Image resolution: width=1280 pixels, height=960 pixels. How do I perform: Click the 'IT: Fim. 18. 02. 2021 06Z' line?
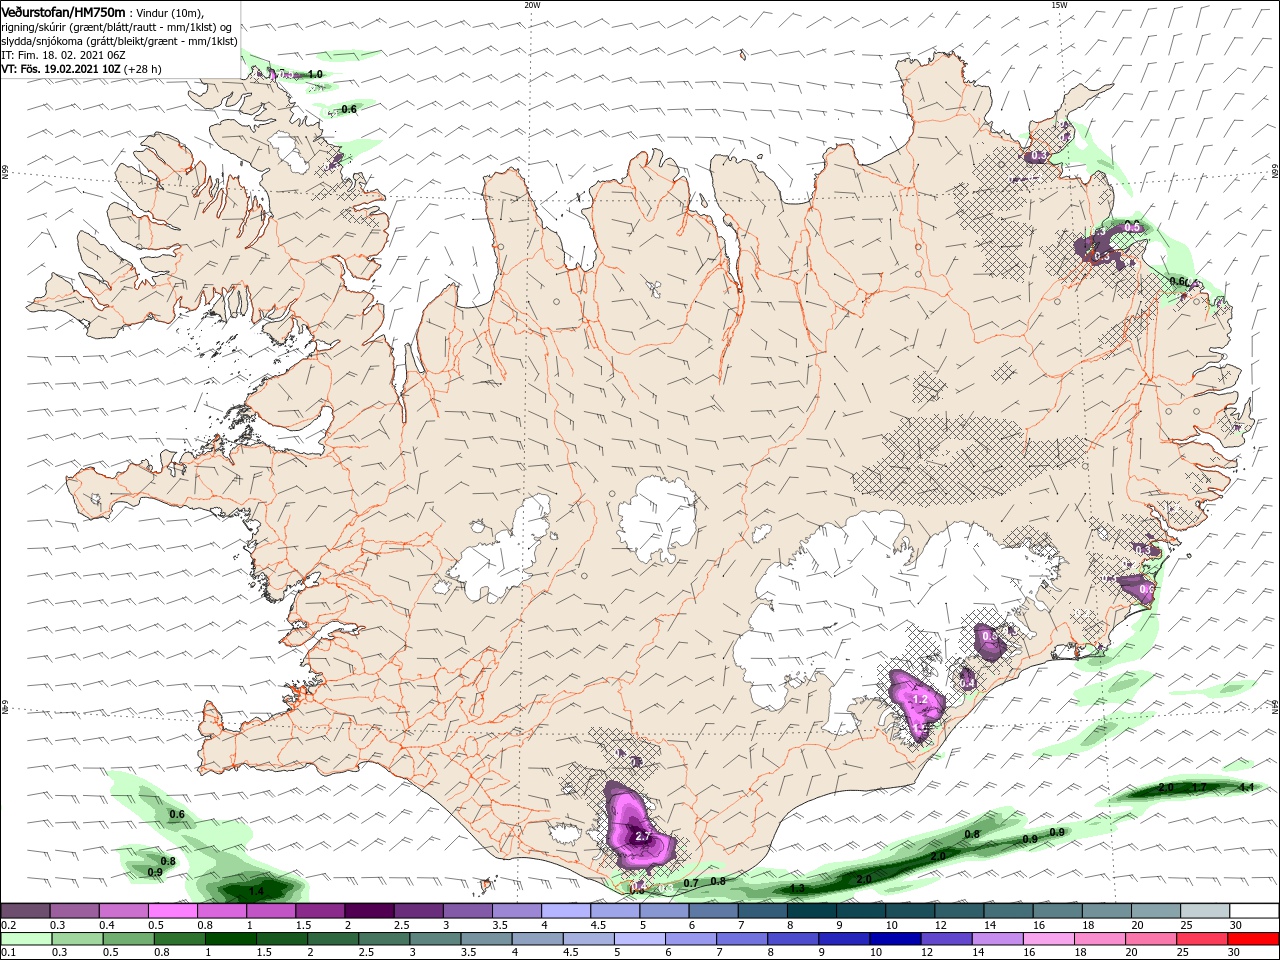tap(63, 55)
